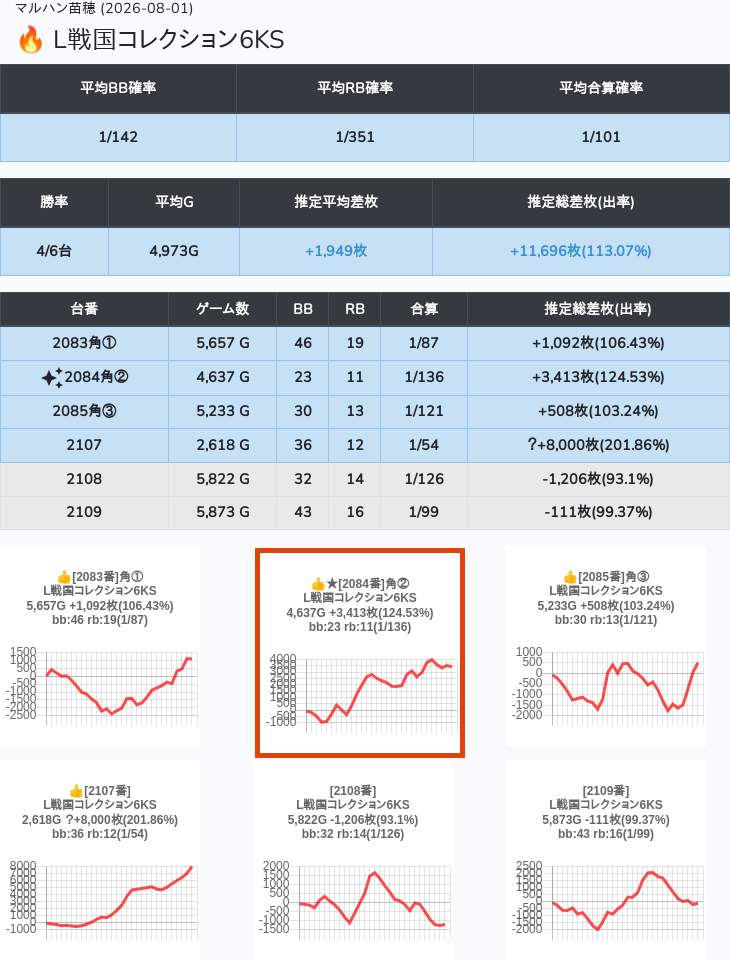Image resolution: width=730 pixels, height=960 pixels.
Task: Click the ゲーム数 column header
Action: [223, 309]
